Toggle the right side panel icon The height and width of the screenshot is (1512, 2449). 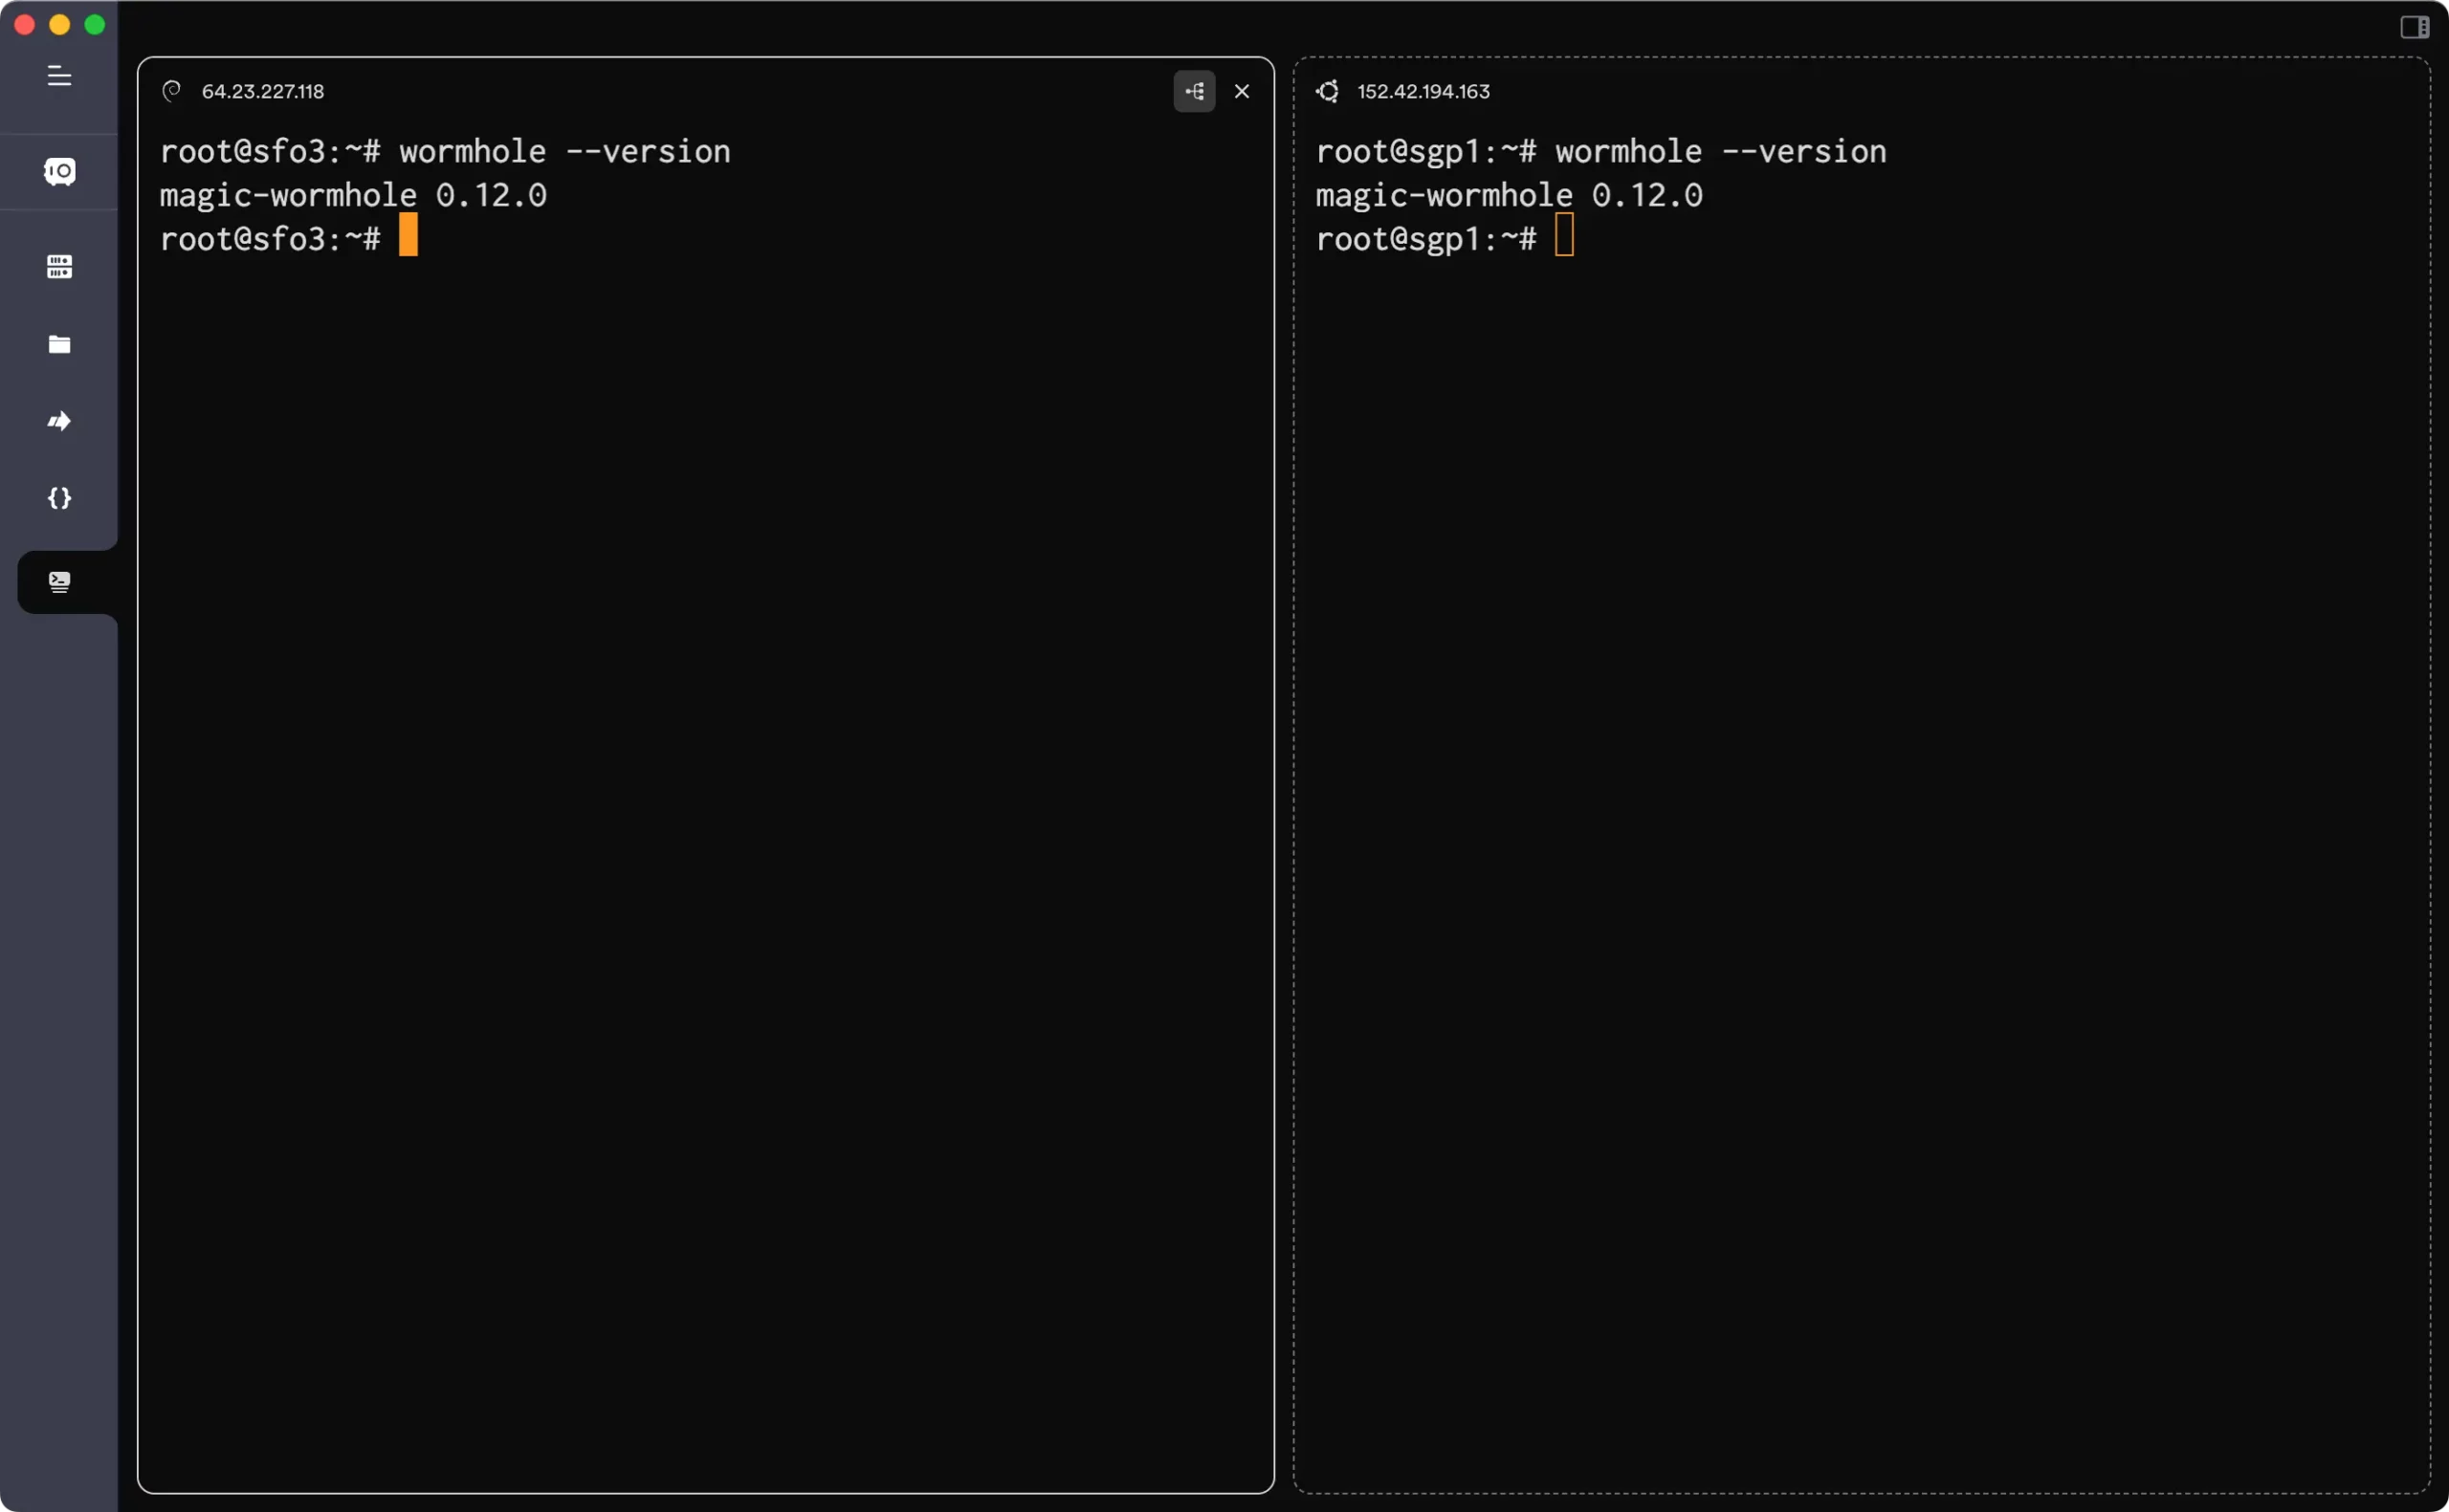(2414, 27)
